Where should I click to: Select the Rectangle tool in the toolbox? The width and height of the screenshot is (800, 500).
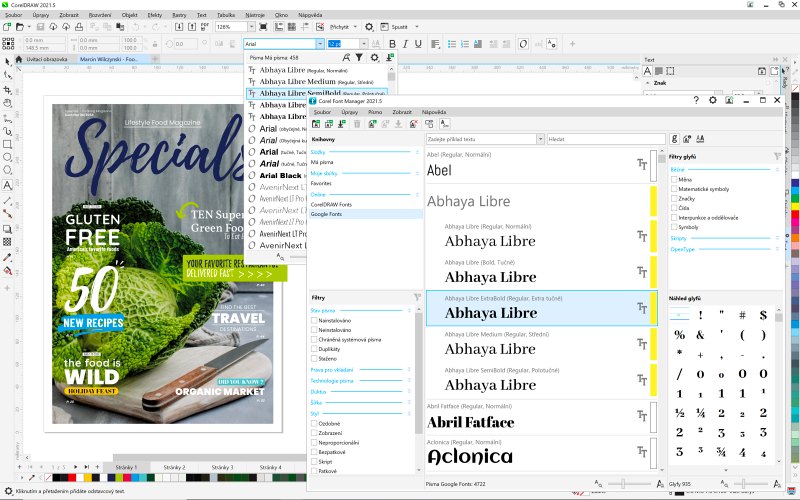tap(8, 144)
